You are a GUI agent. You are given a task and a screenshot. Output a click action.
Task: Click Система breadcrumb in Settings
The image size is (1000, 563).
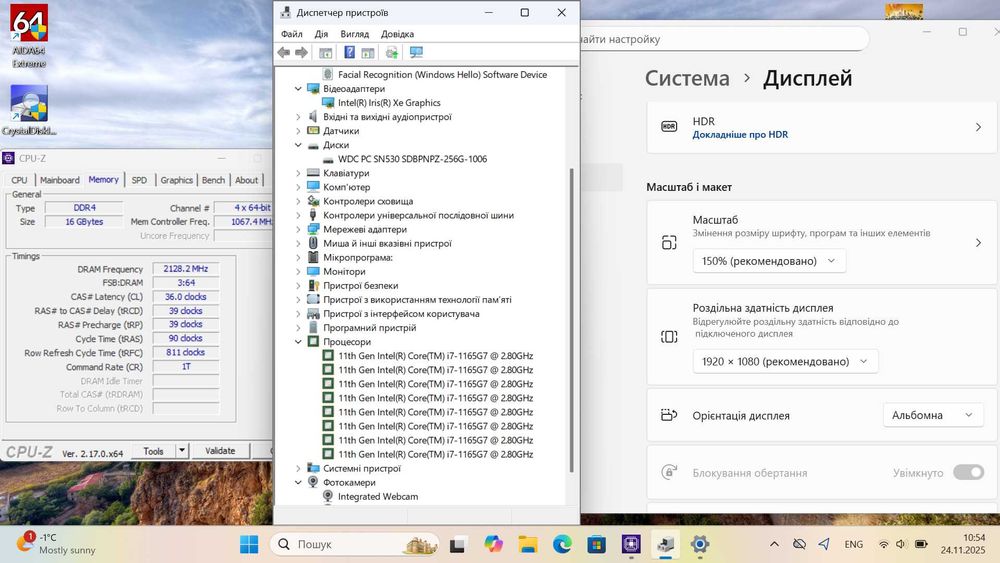[687, 78]
